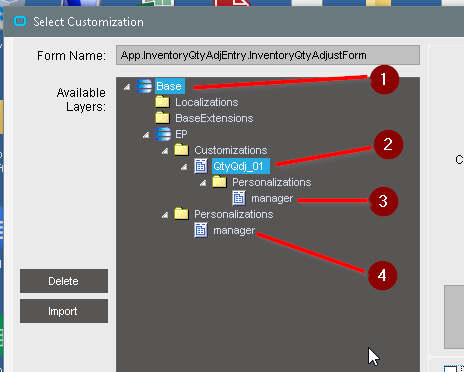Screen dimensions: 464x372
Task: Select manager personalization under EP Personalizations
Action: click(x=234, y=230)
